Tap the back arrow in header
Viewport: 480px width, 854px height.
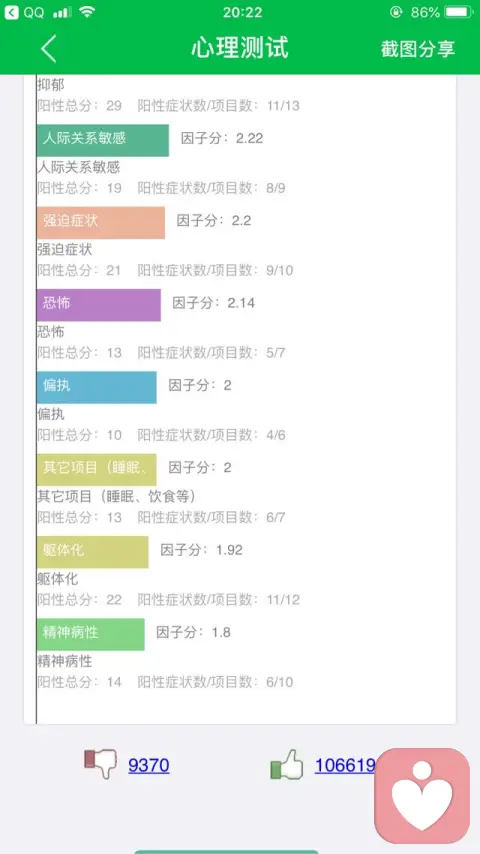click(x=48, y=48)
